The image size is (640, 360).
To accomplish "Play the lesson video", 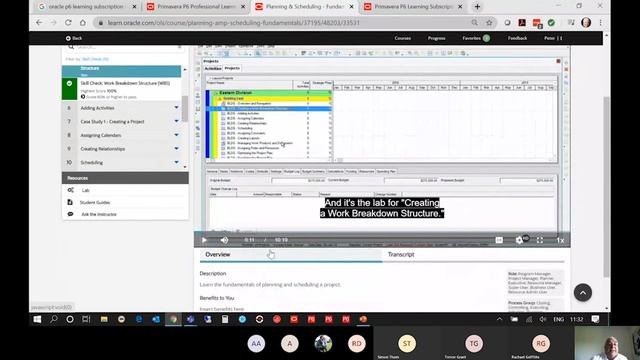I will (204, 240).
